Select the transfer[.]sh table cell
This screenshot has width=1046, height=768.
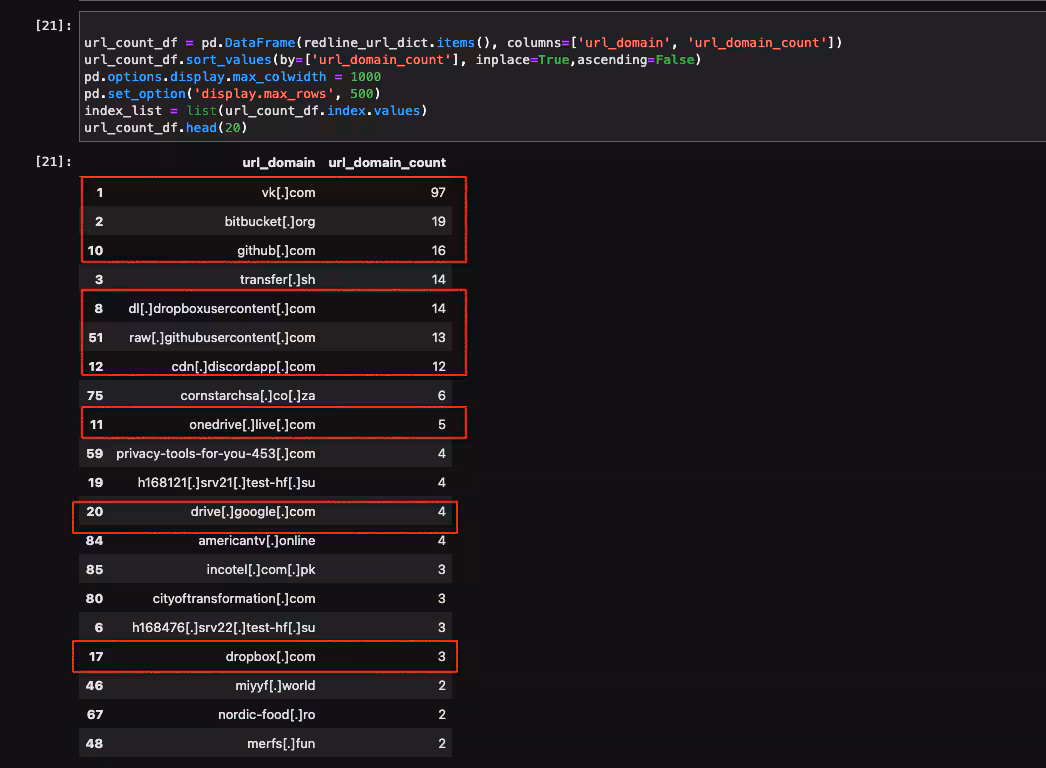277,279
